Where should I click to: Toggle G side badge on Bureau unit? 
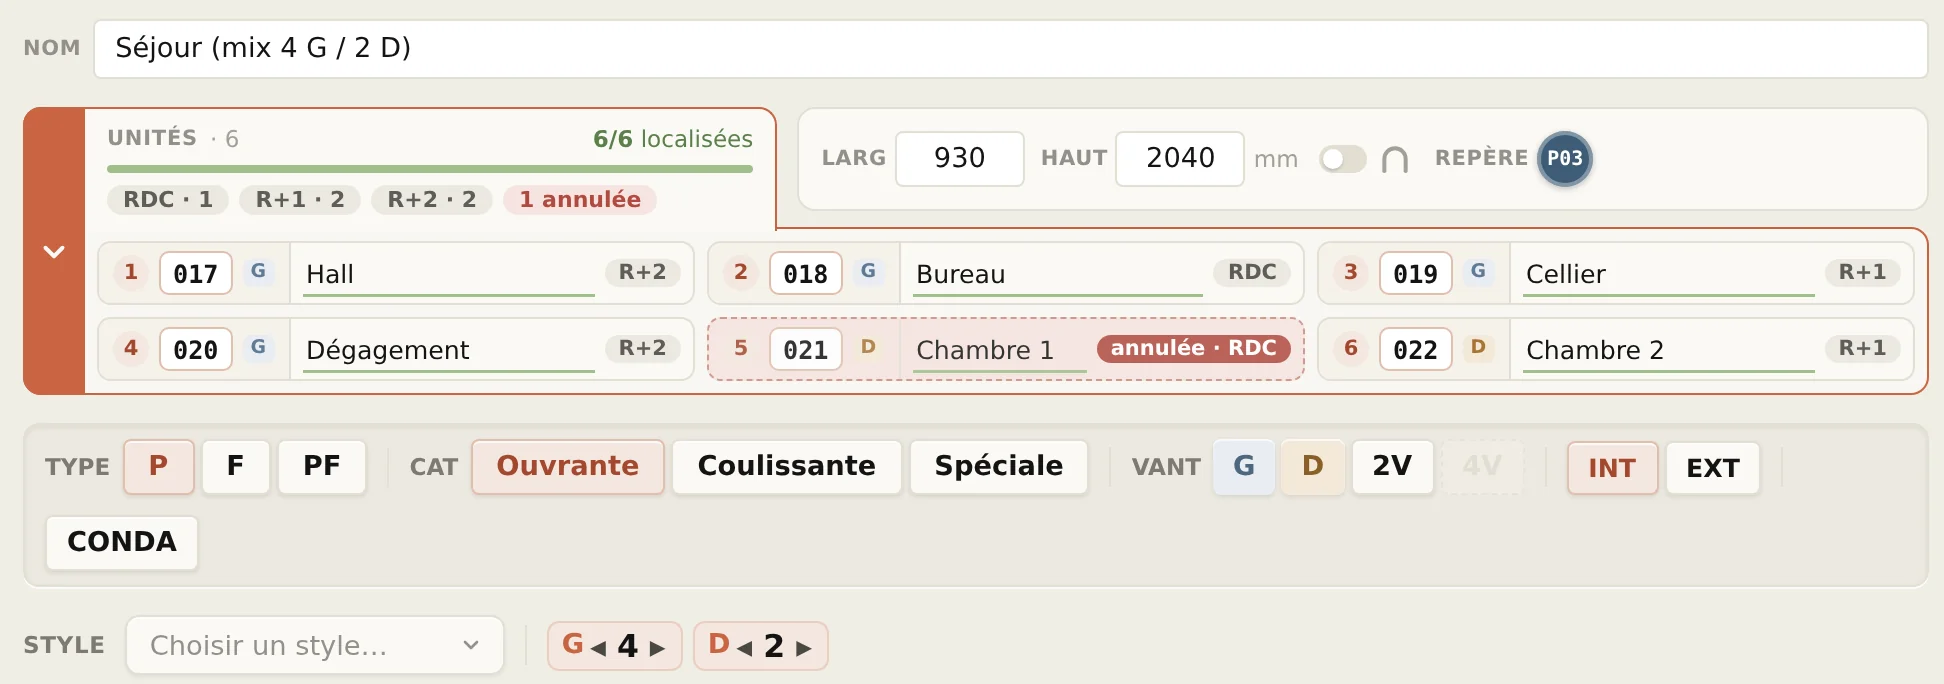[868, 271]
